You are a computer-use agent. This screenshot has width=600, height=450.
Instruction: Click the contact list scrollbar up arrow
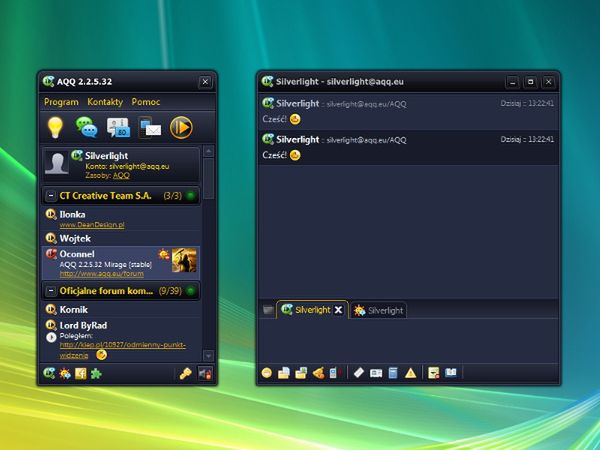[209, 152]
